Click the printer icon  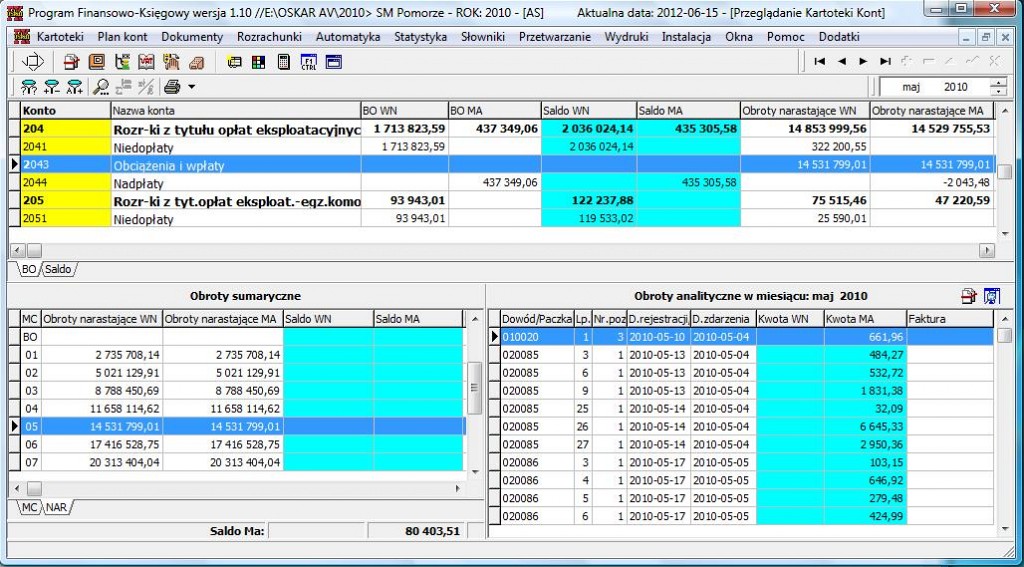coord(172,86)
